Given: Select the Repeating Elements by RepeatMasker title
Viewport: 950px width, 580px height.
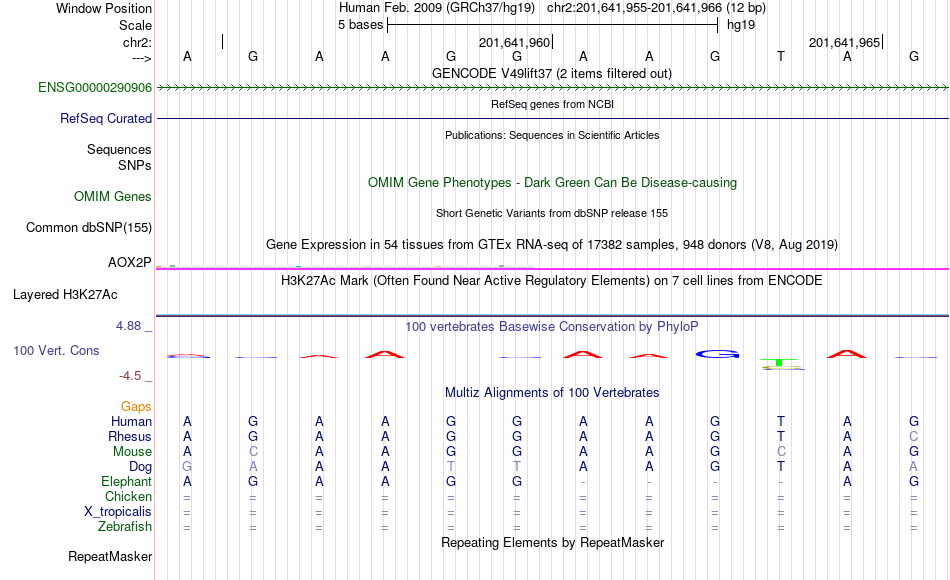Looking at the screenshot, I should point(552,542).
